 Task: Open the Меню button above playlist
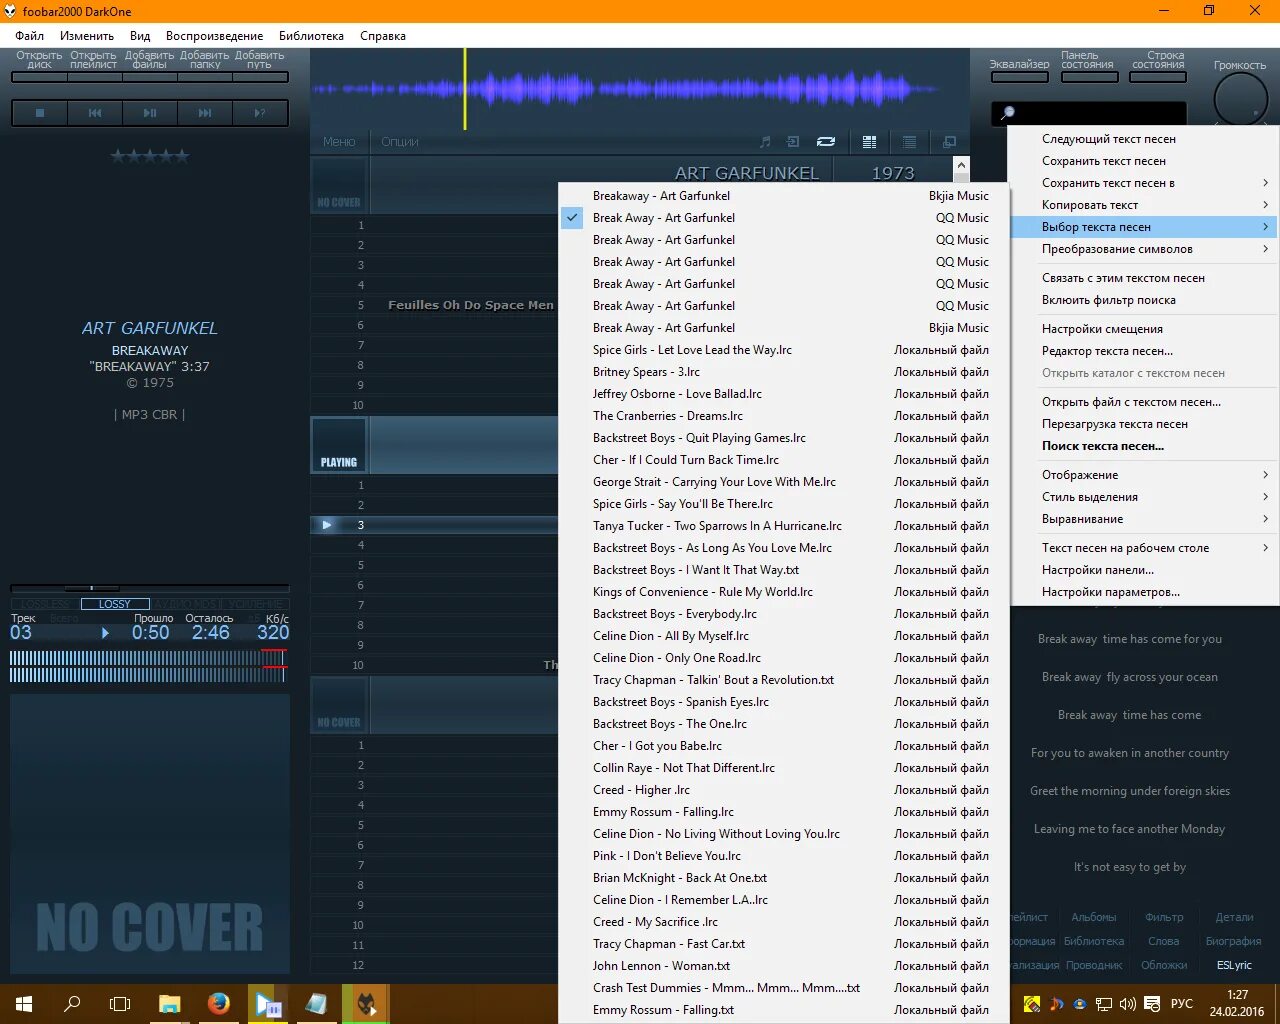point(339,142)
